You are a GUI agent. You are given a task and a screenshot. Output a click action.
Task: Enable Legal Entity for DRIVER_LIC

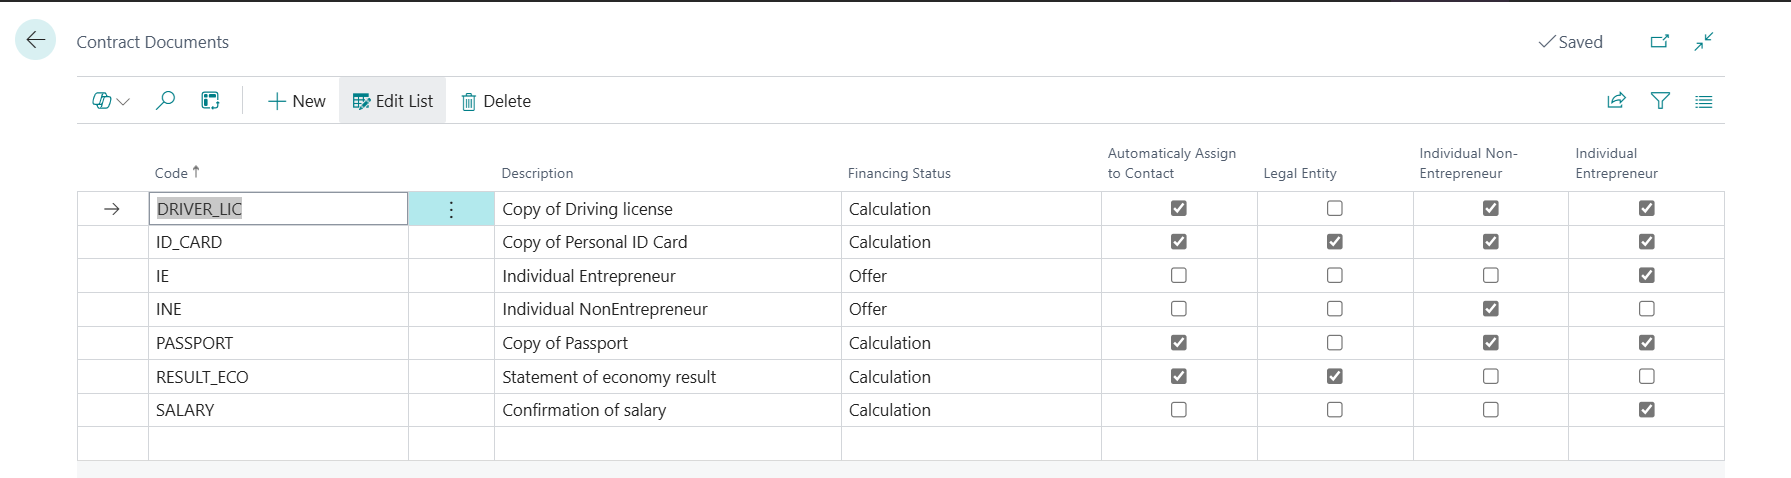pyautogui.click(x=1335, y=209)
